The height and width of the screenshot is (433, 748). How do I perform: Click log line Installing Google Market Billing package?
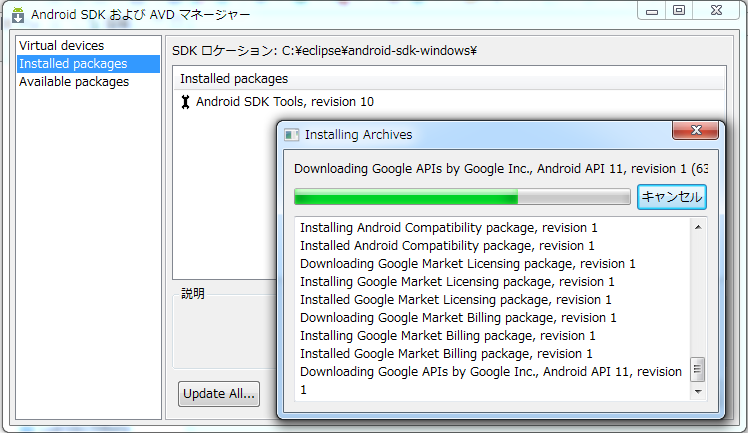click(447, 336)
